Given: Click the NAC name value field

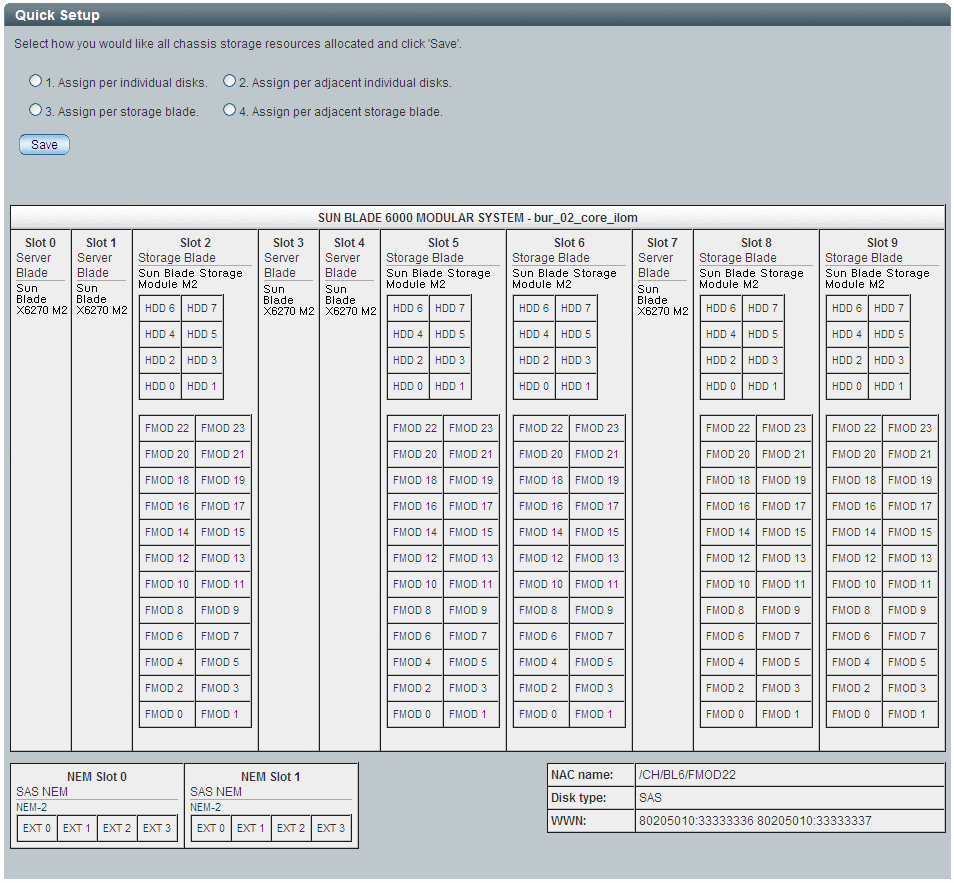Looking at the screenshot, I should pyautogui.click(x=790, y=775).
